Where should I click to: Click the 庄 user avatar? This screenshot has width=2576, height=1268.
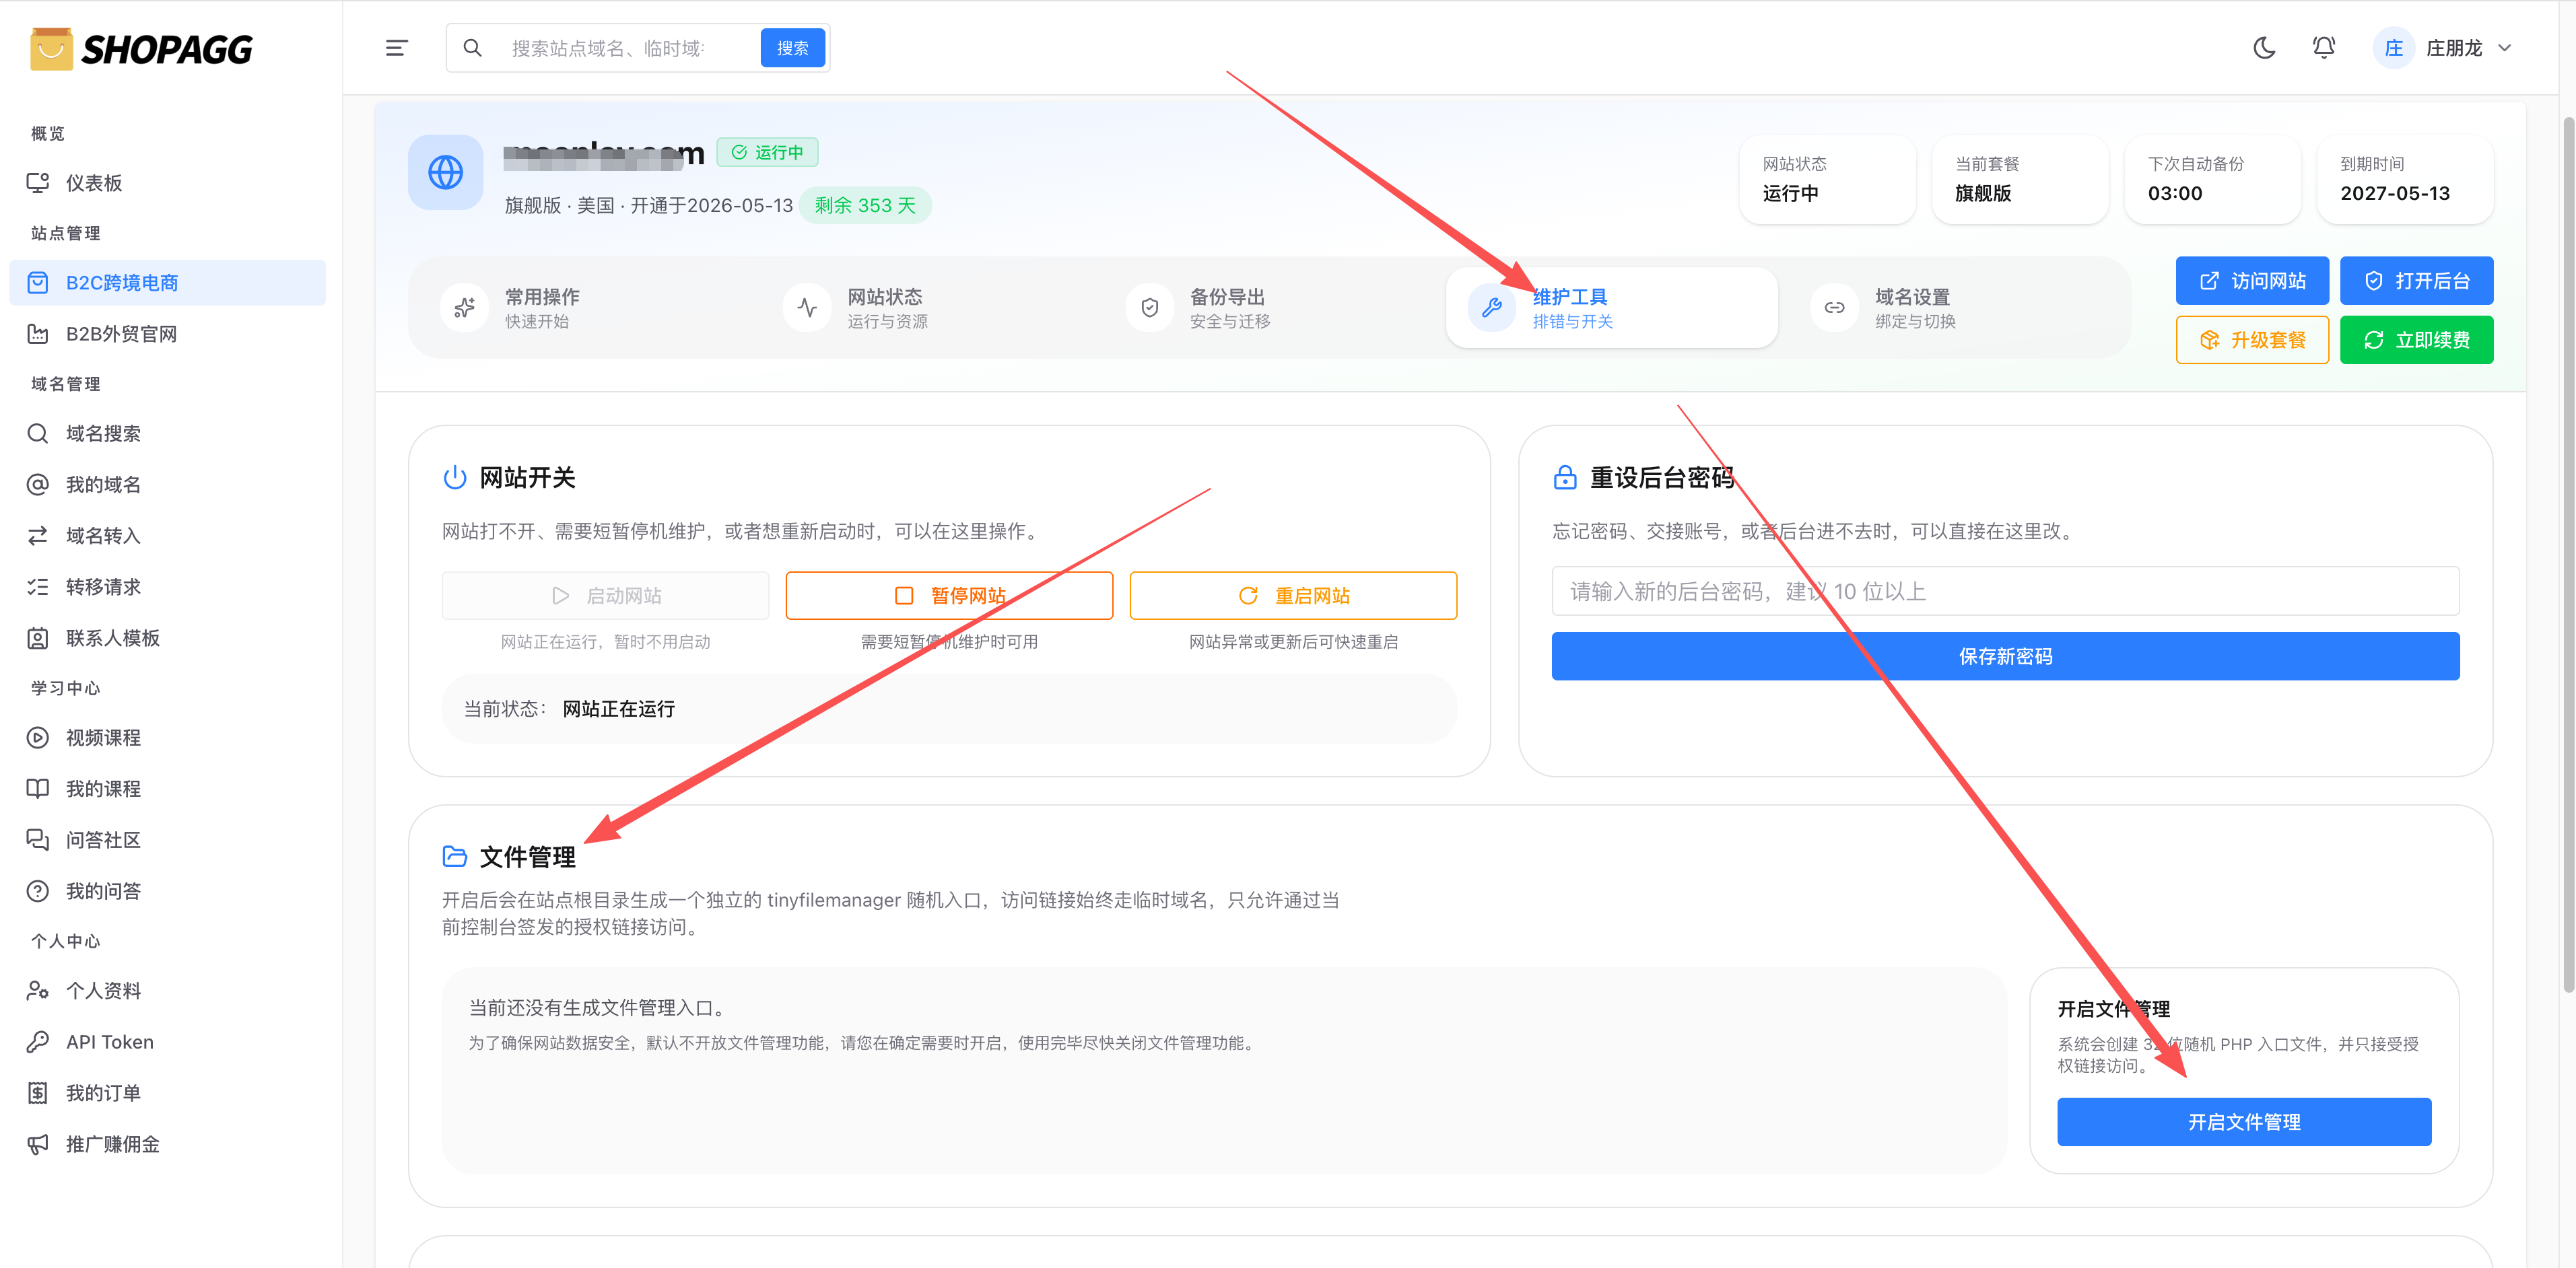(2393, 48)
